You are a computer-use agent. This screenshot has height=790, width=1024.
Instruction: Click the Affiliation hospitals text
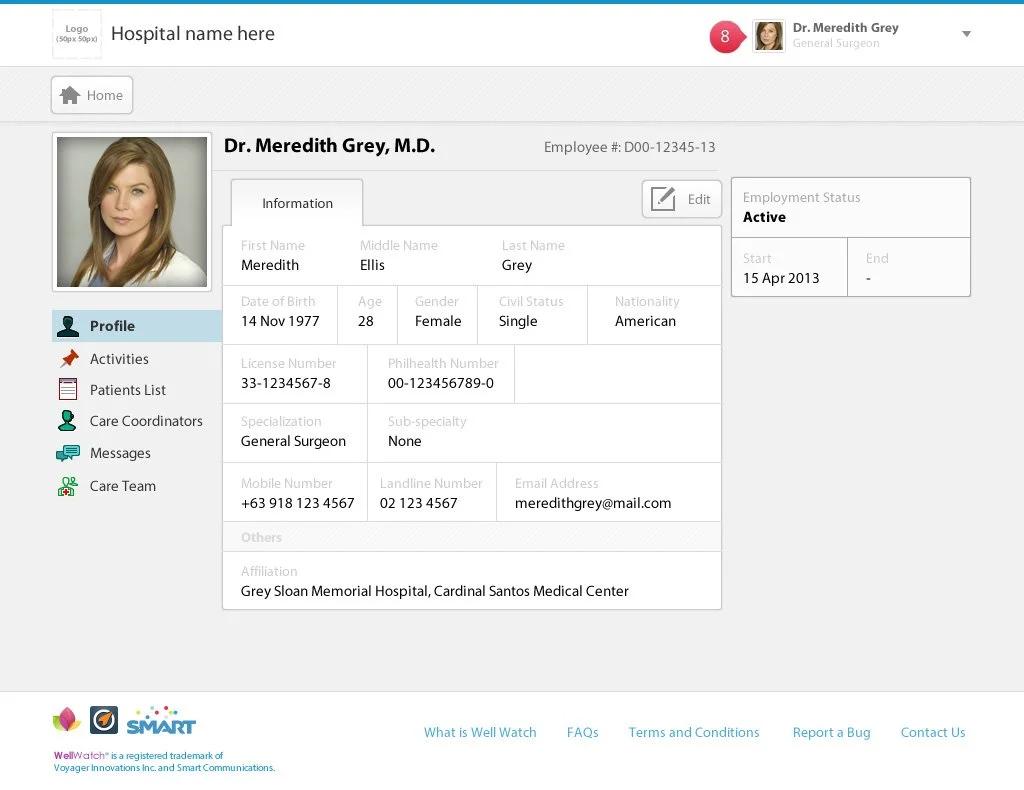(x=434, y=591)
